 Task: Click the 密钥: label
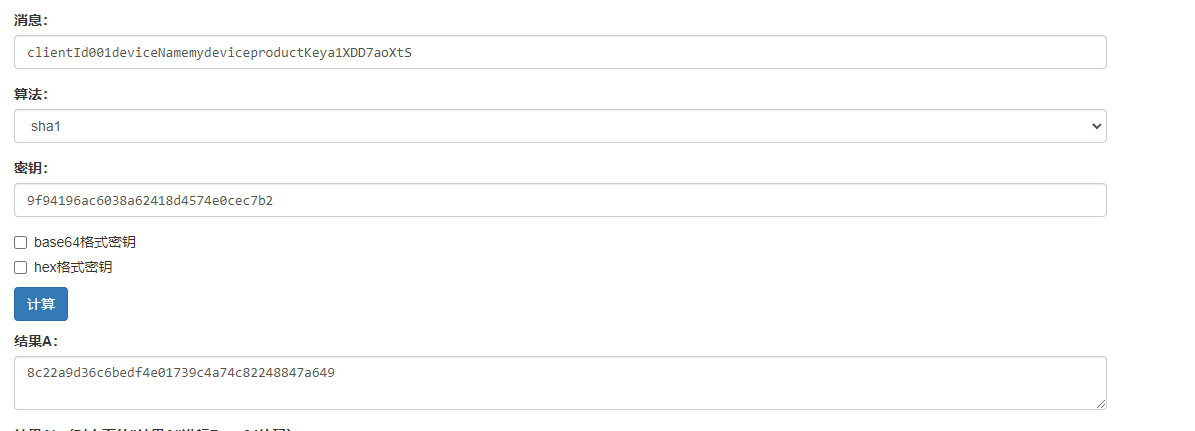click(31, 168)
